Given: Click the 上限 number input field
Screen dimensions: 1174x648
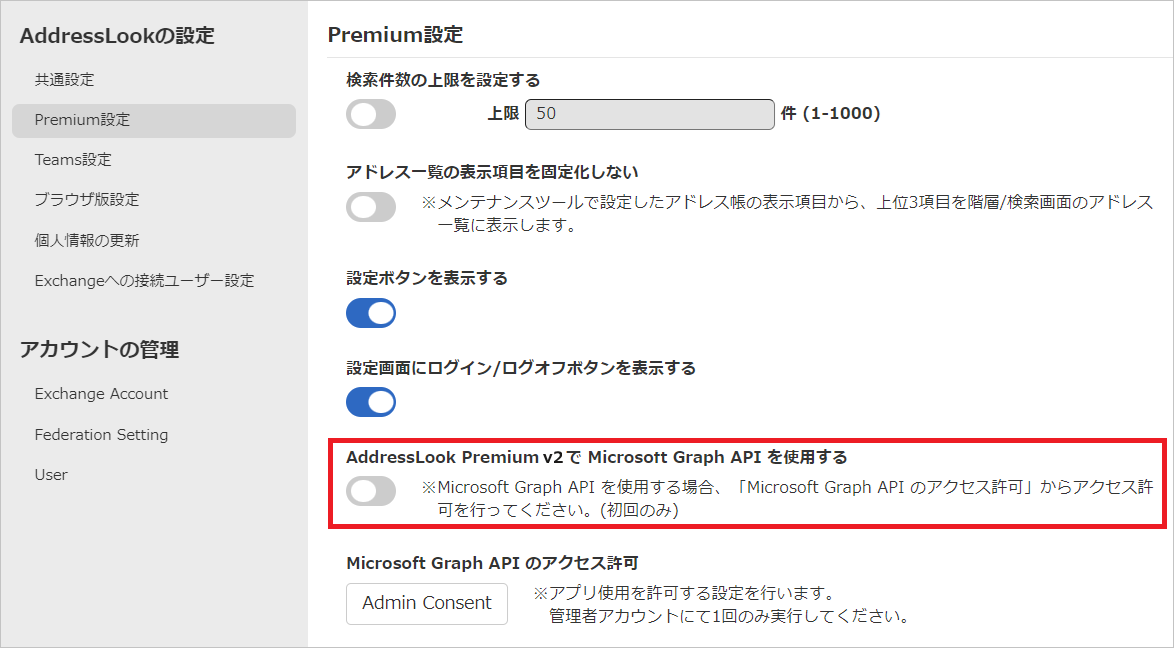Looking at the screenshot, I should pos(650,114).
